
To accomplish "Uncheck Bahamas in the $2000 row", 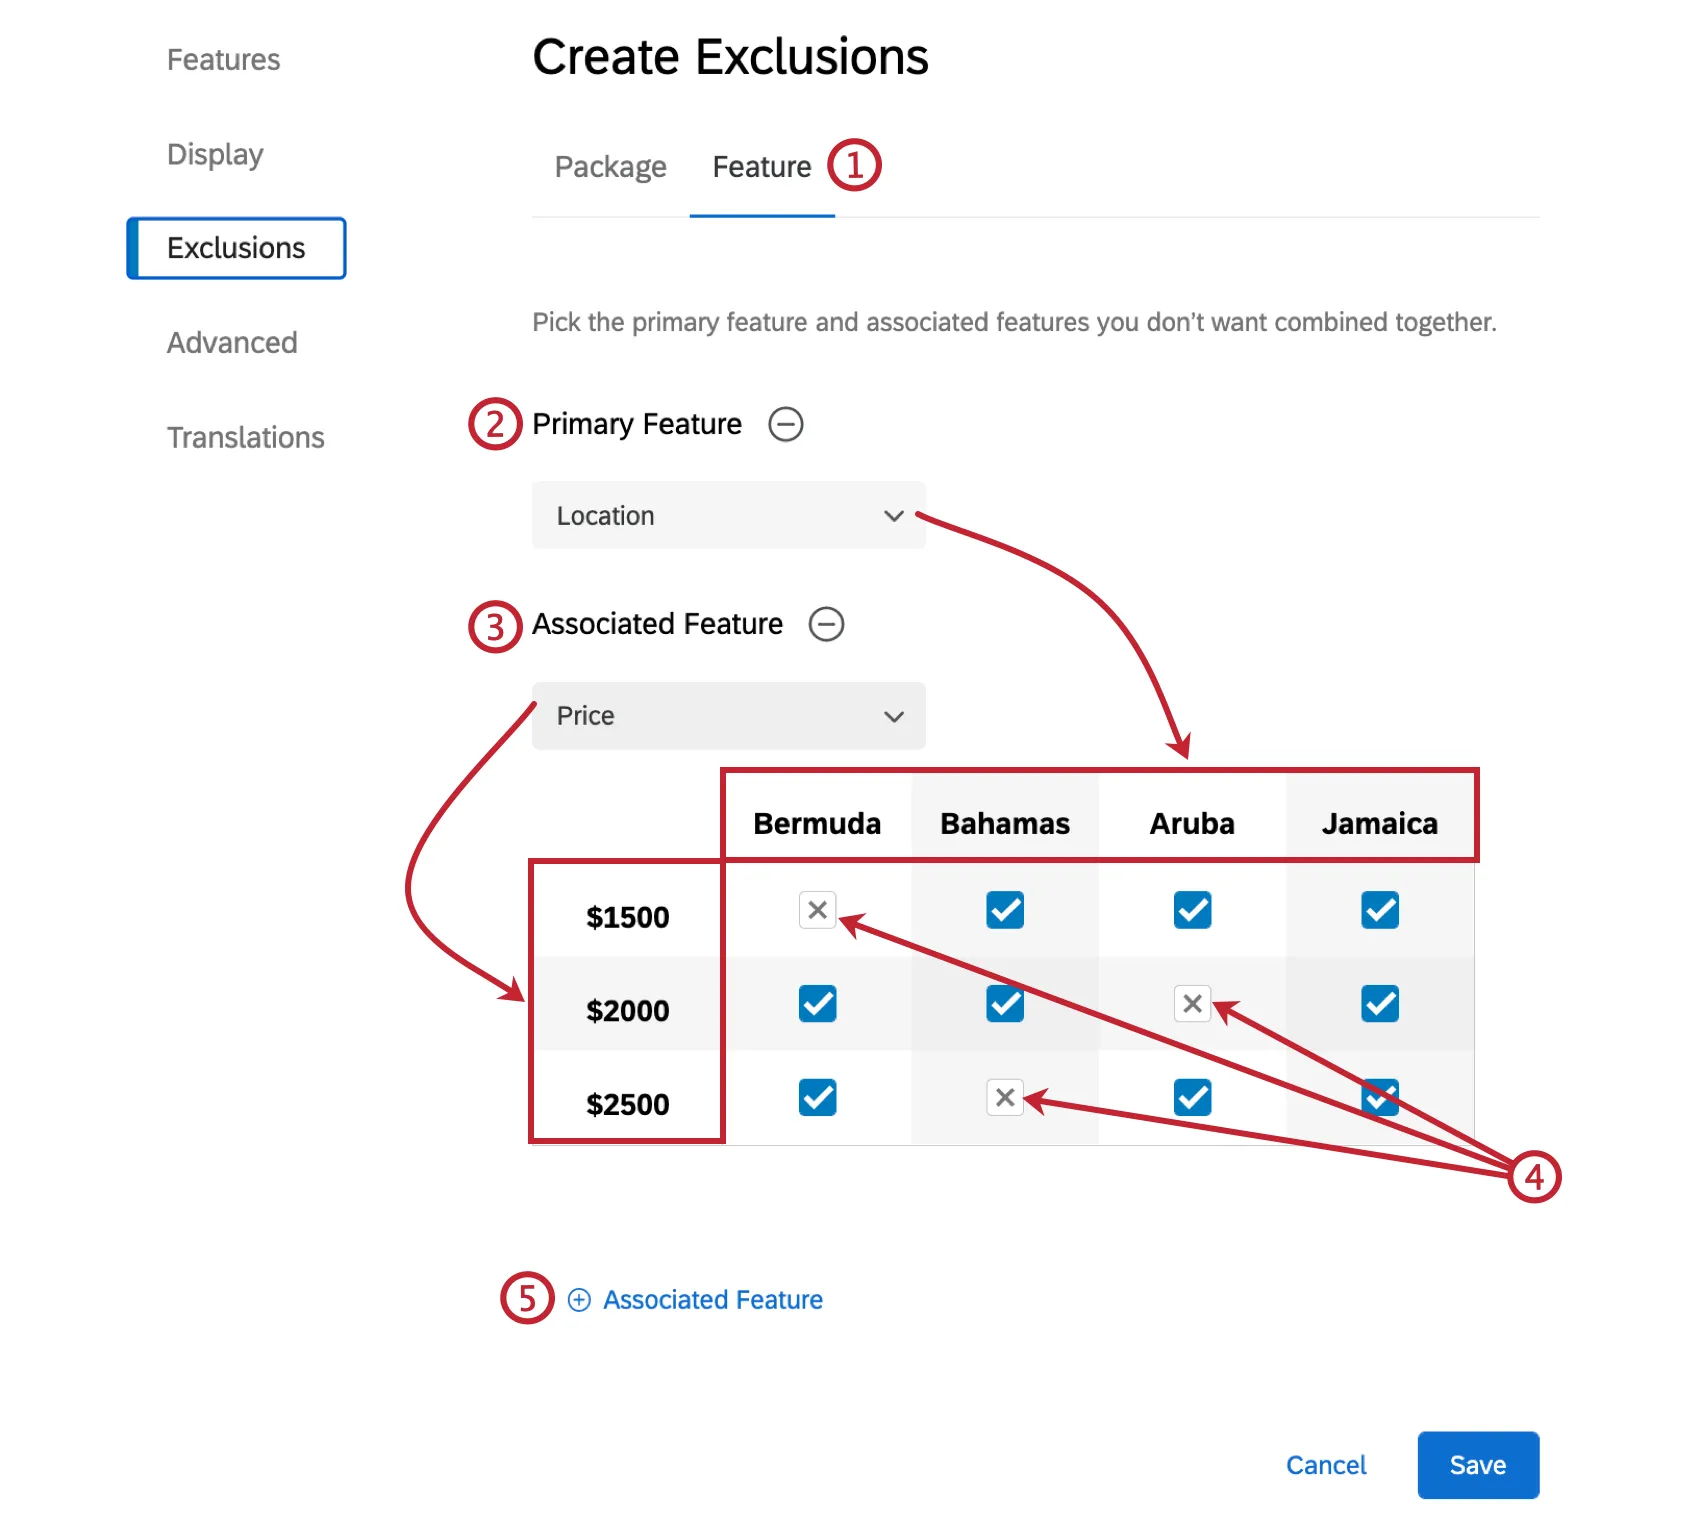I will pos(1005,1004).
